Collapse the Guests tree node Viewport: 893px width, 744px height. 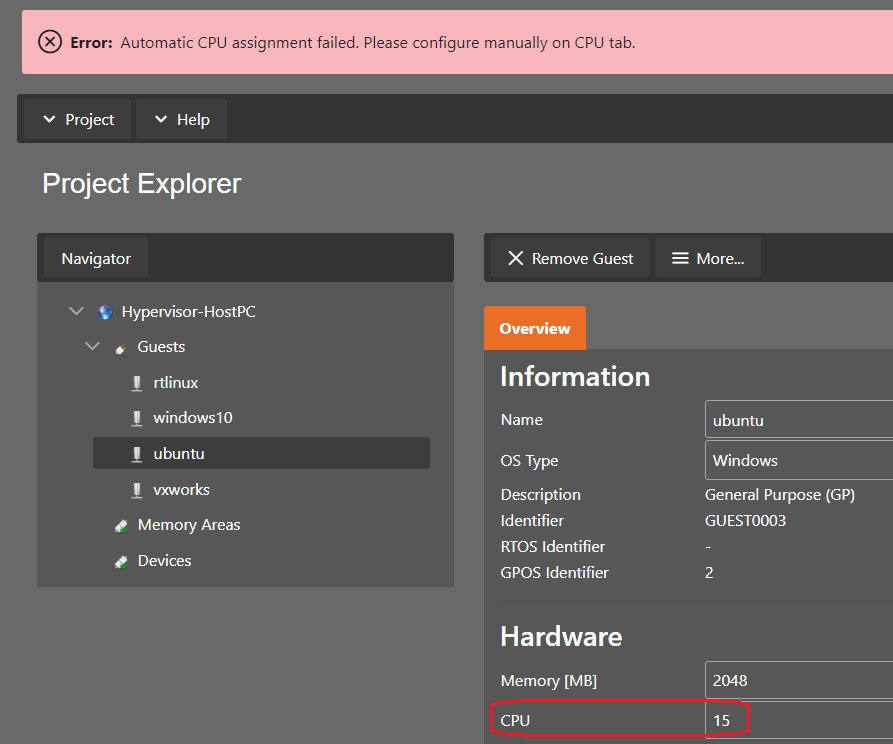click(x=93, y=347)
